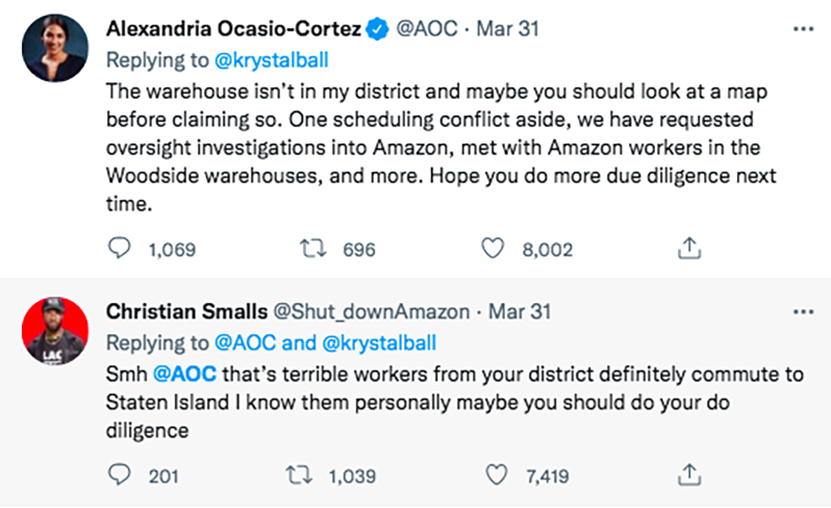
Task: Open Mar 31 timestamp on Smalls' tweet
Action: (520, 312)
